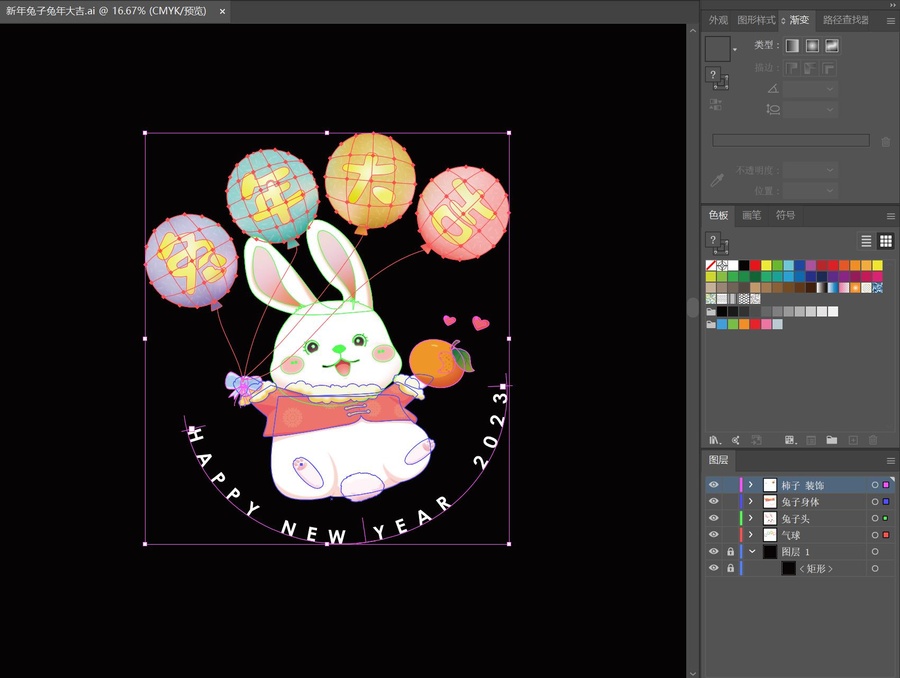Viewport: 900px width, 678px height.
Task: Pick the pink swatch in bottom color group
Action: tap(766, 324)
